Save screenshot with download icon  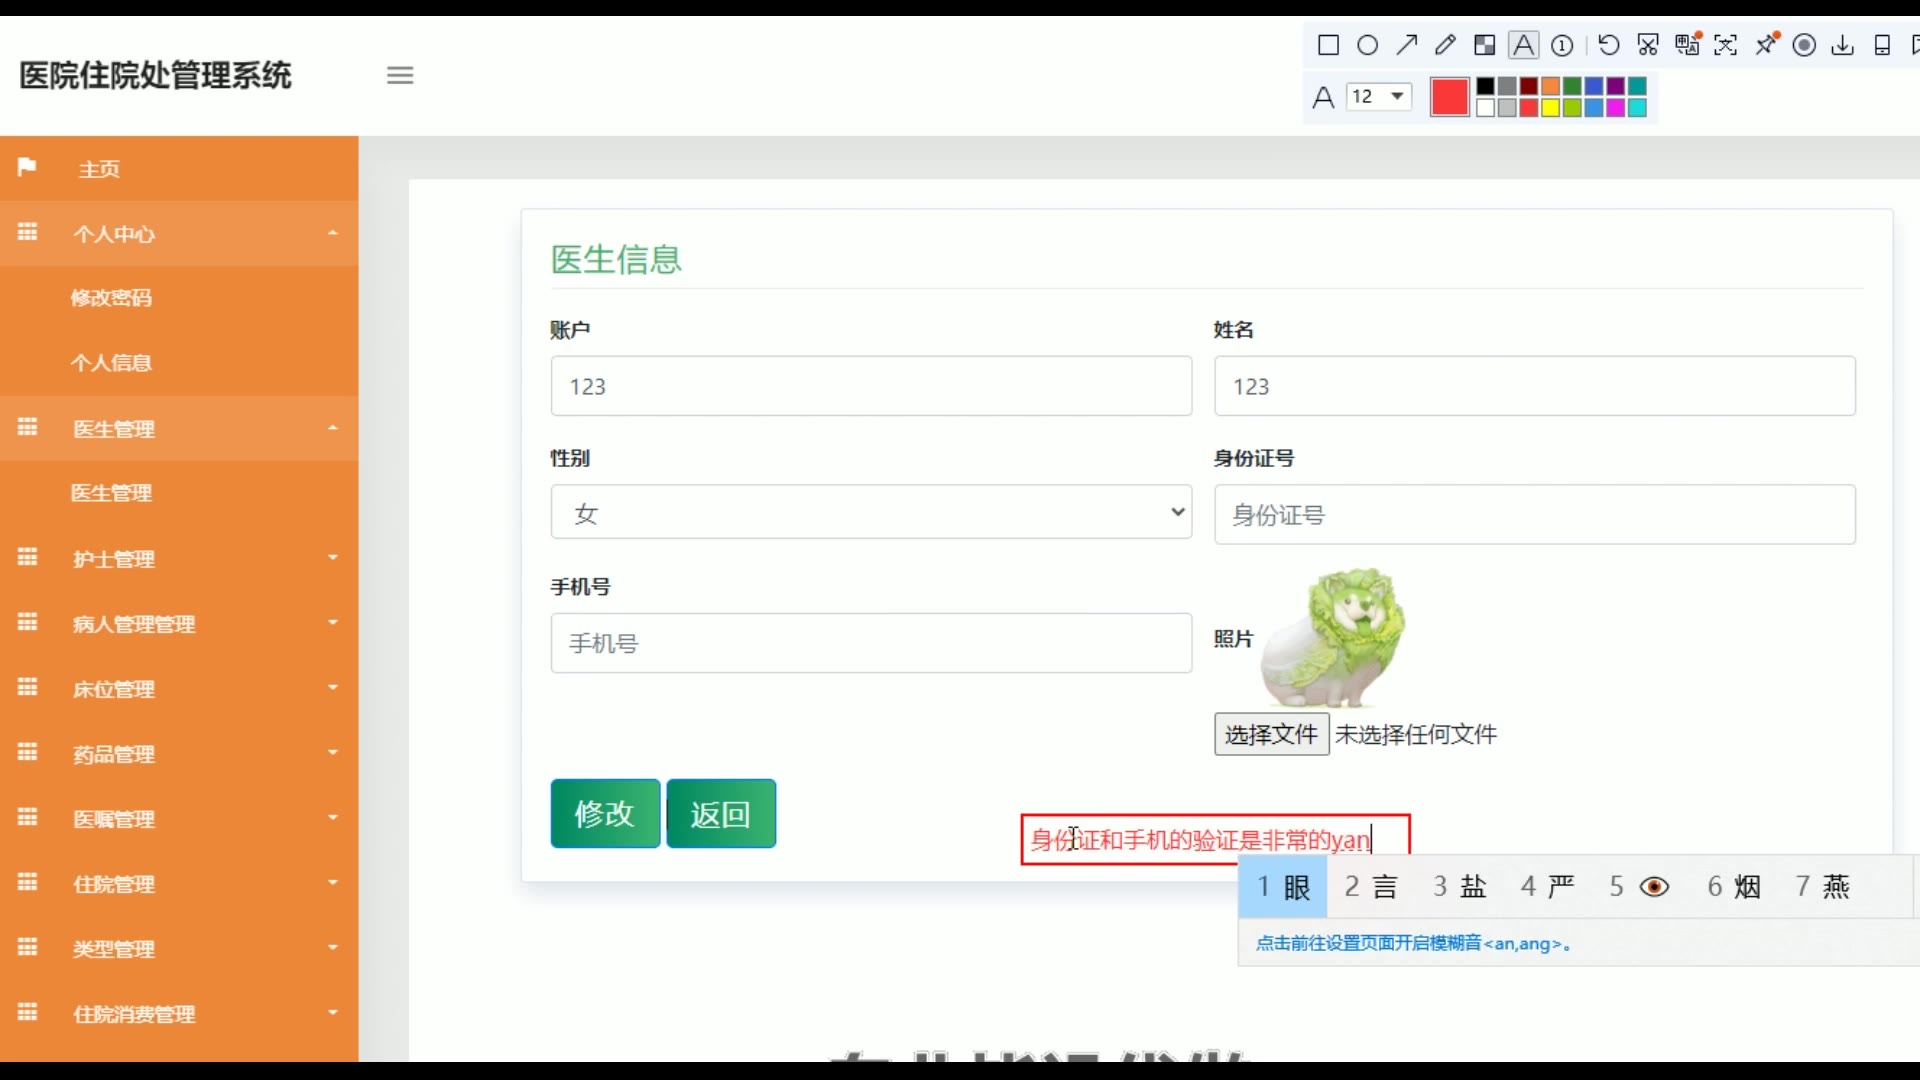[1842, 45]
